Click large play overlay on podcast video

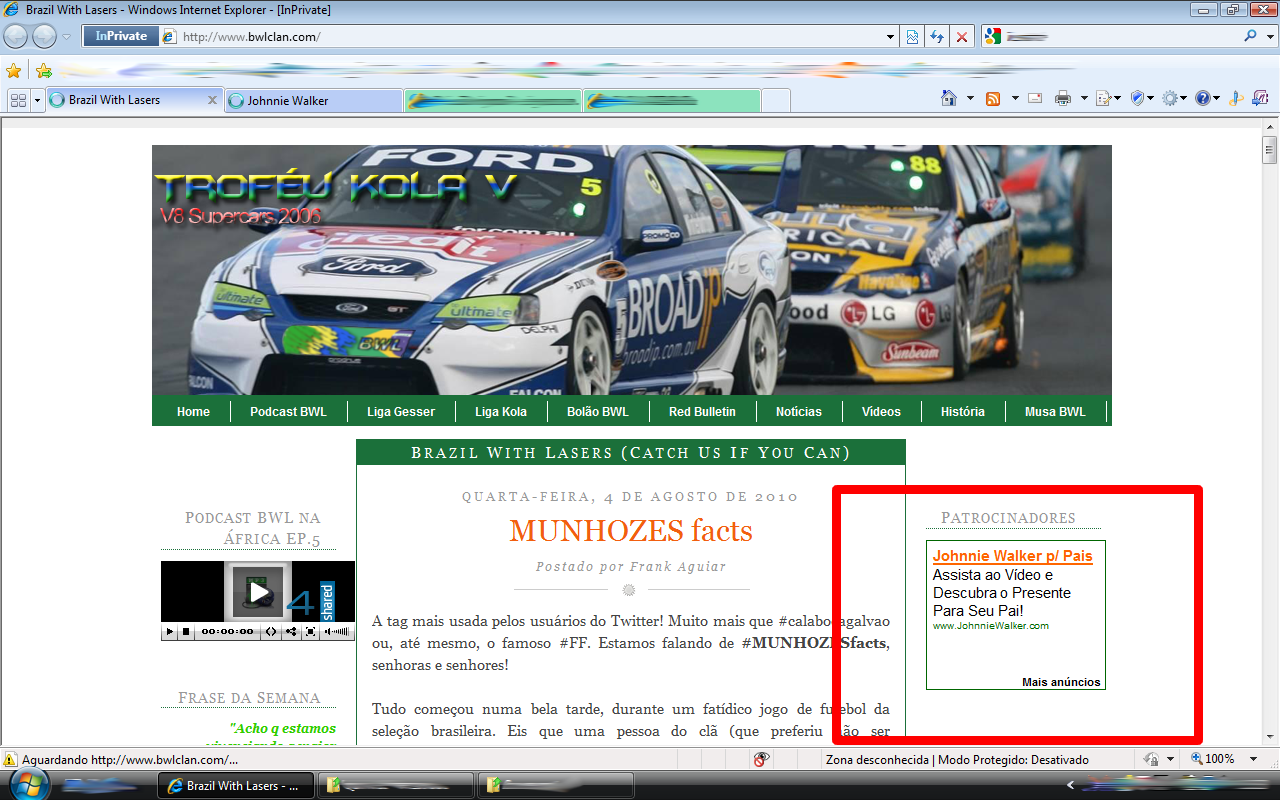pos(258,592)
